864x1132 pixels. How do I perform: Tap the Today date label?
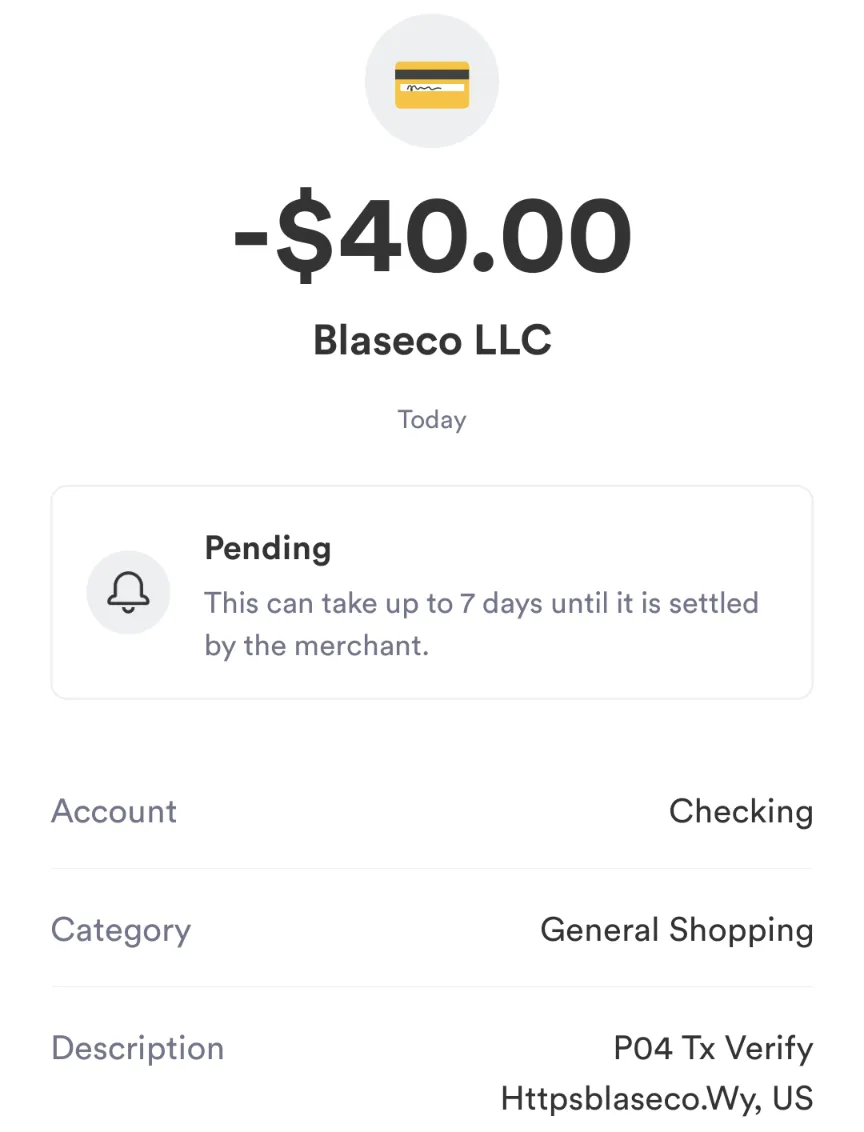tap(432, 419)
